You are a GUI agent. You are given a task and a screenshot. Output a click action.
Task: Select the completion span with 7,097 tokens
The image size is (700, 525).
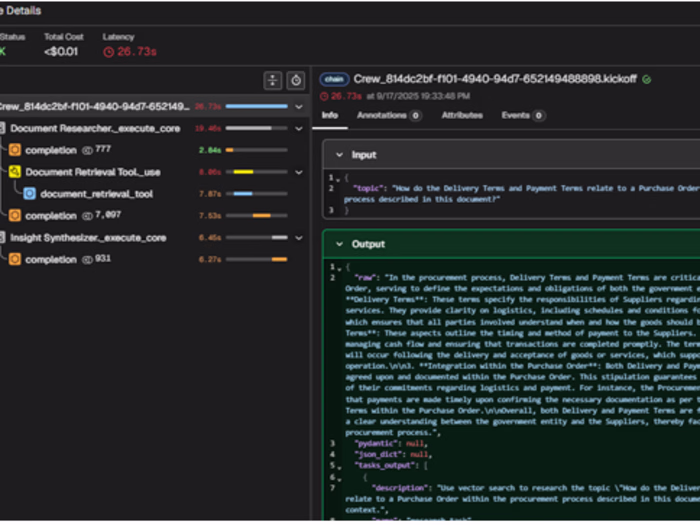point(154,216)
